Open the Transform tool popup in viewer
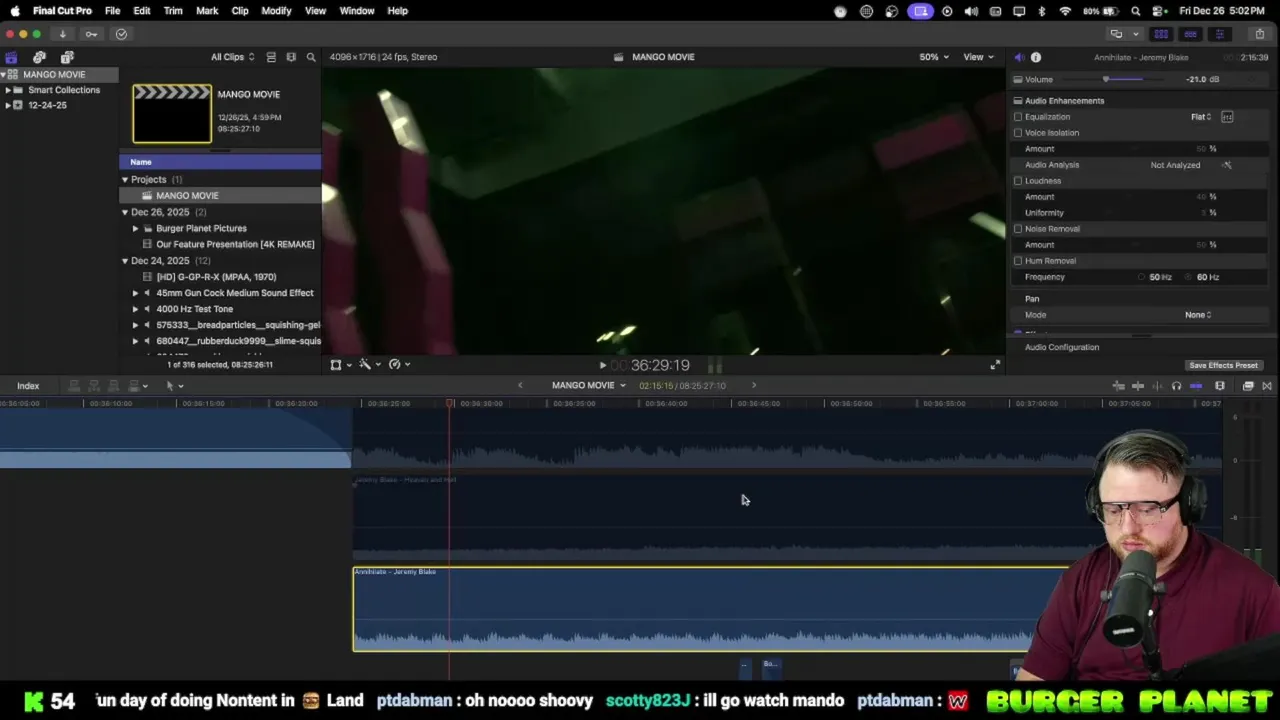1280x720 pixels. [x=340, y=365]
